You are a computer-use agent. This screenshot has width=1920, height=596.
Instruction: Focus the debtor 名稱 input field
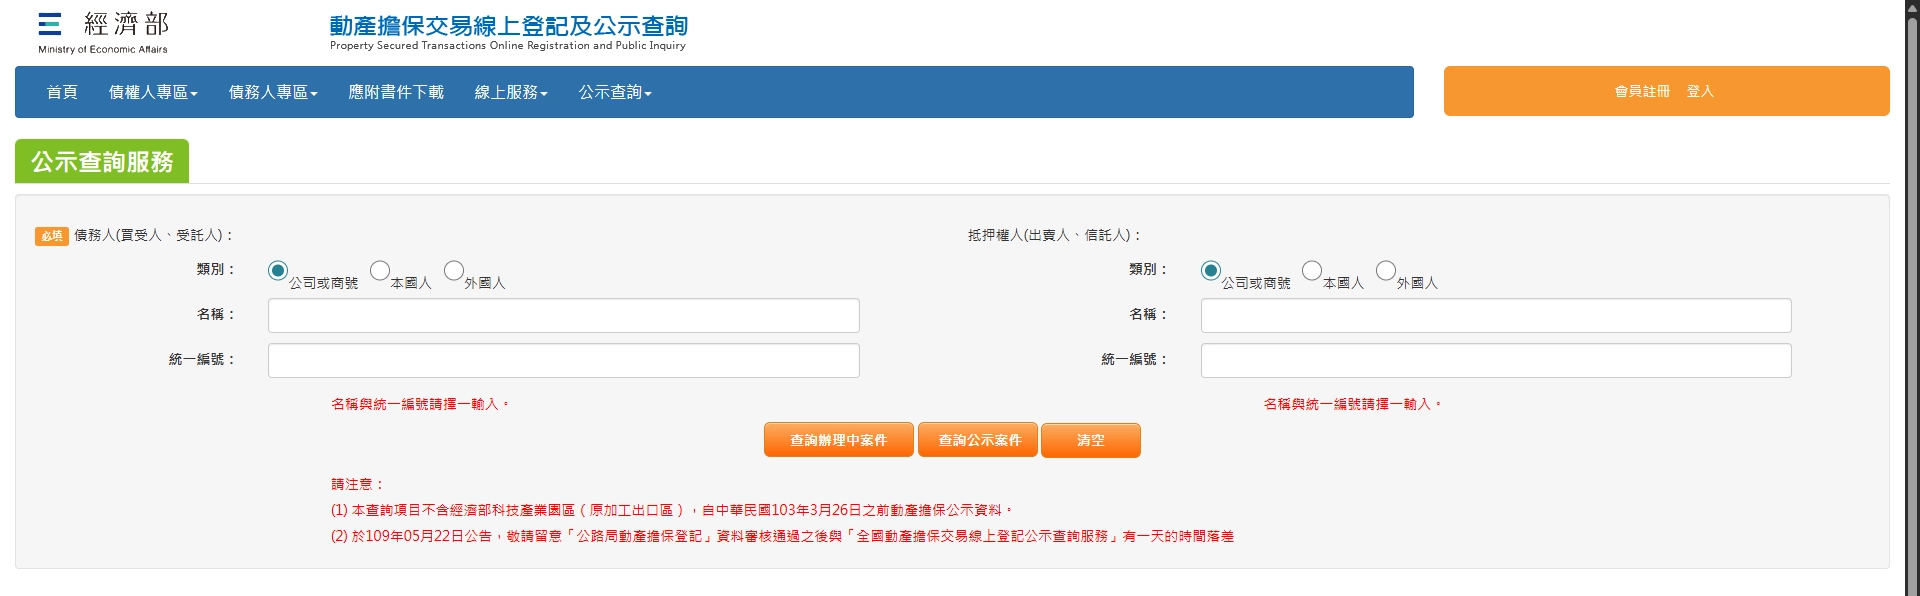[x=563, y=315]
